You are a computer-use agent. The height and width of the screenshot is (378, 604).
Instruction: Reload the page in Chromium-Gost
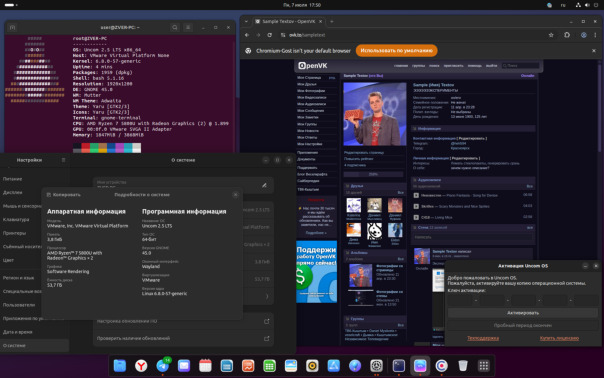click(x=270, y=35)
